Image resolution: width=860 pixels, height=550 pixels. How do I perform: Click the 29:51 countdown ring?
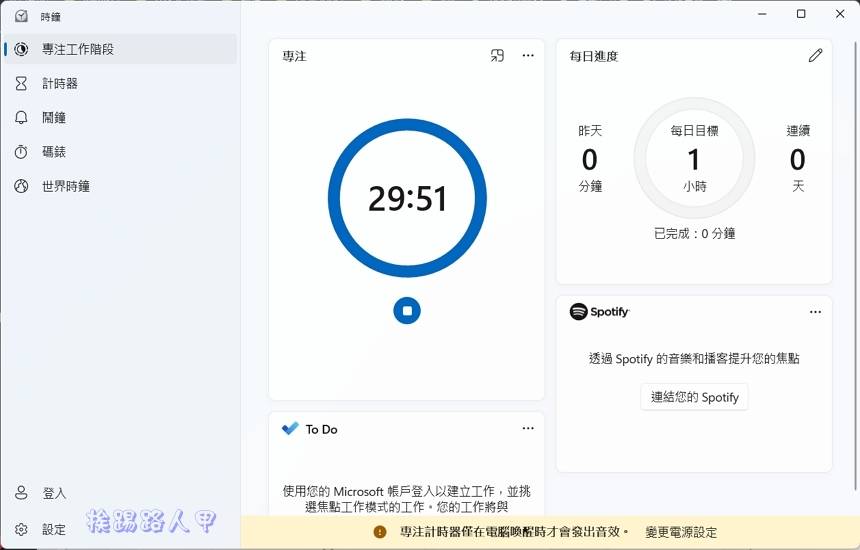(x=407, y=198)
